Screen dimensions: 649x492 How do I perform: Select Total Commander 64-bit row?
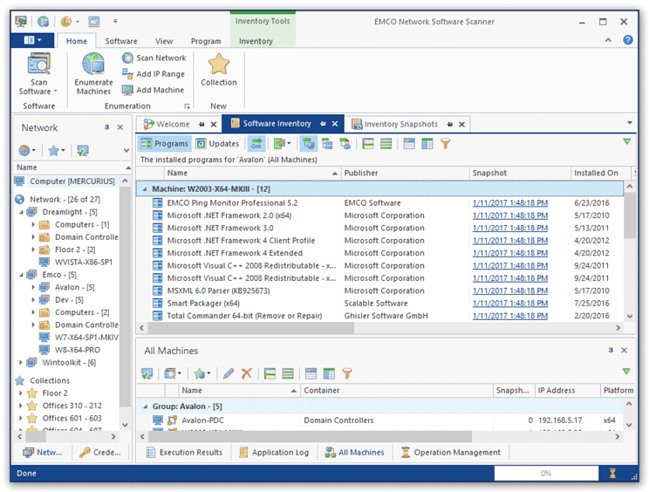(x=379, y=316)
